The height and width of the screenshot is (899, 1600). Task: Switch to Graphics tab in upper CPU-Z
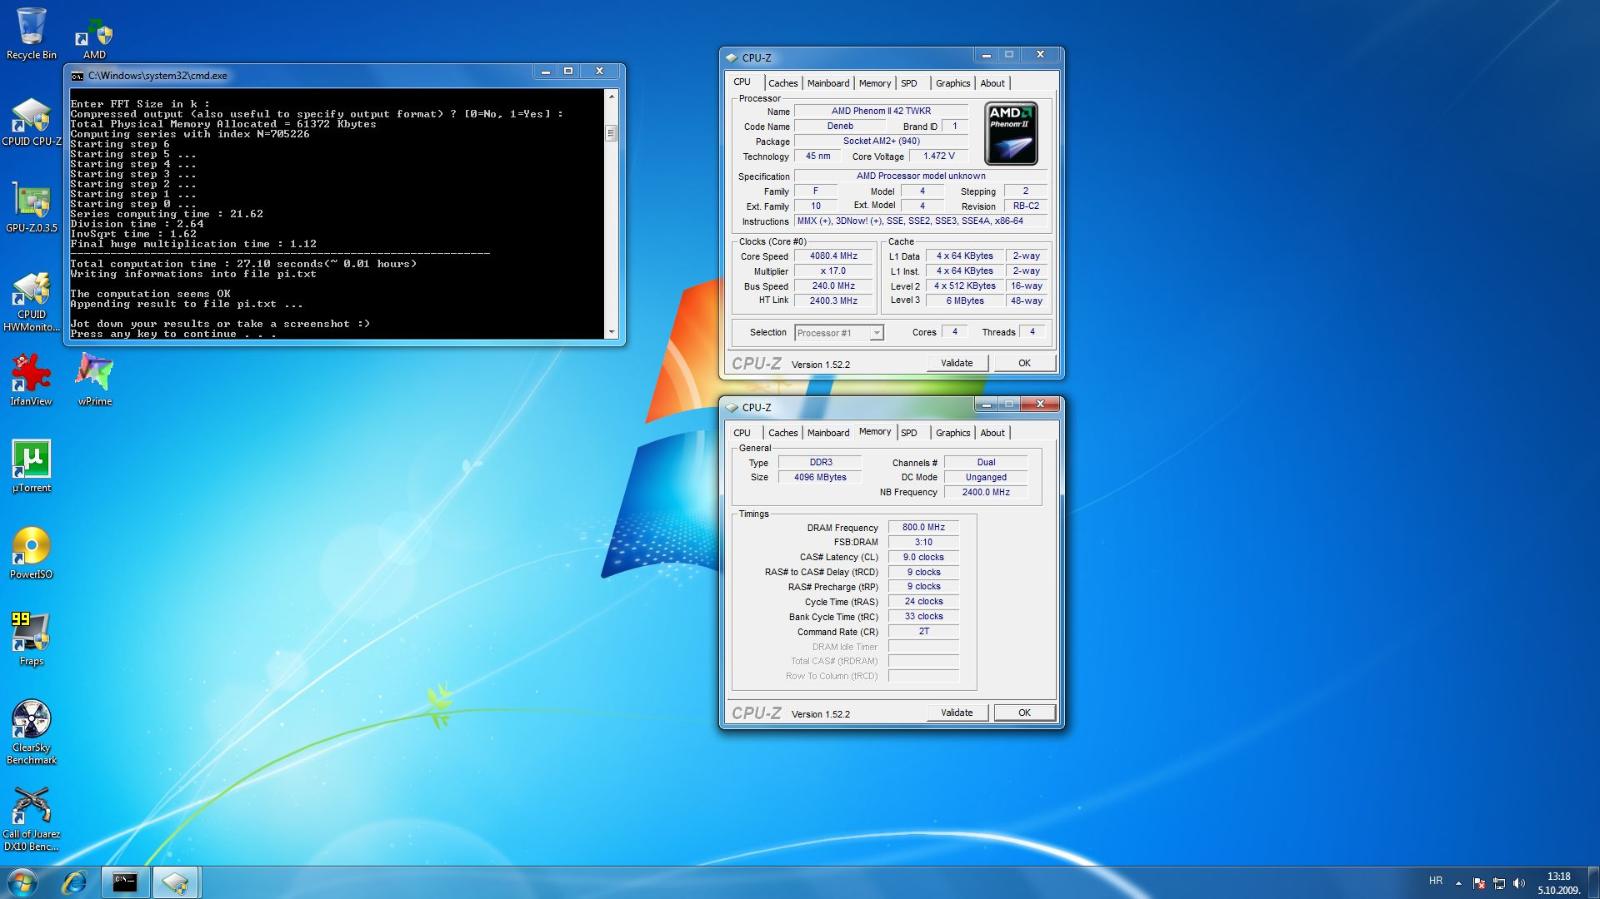coord(953,83)
